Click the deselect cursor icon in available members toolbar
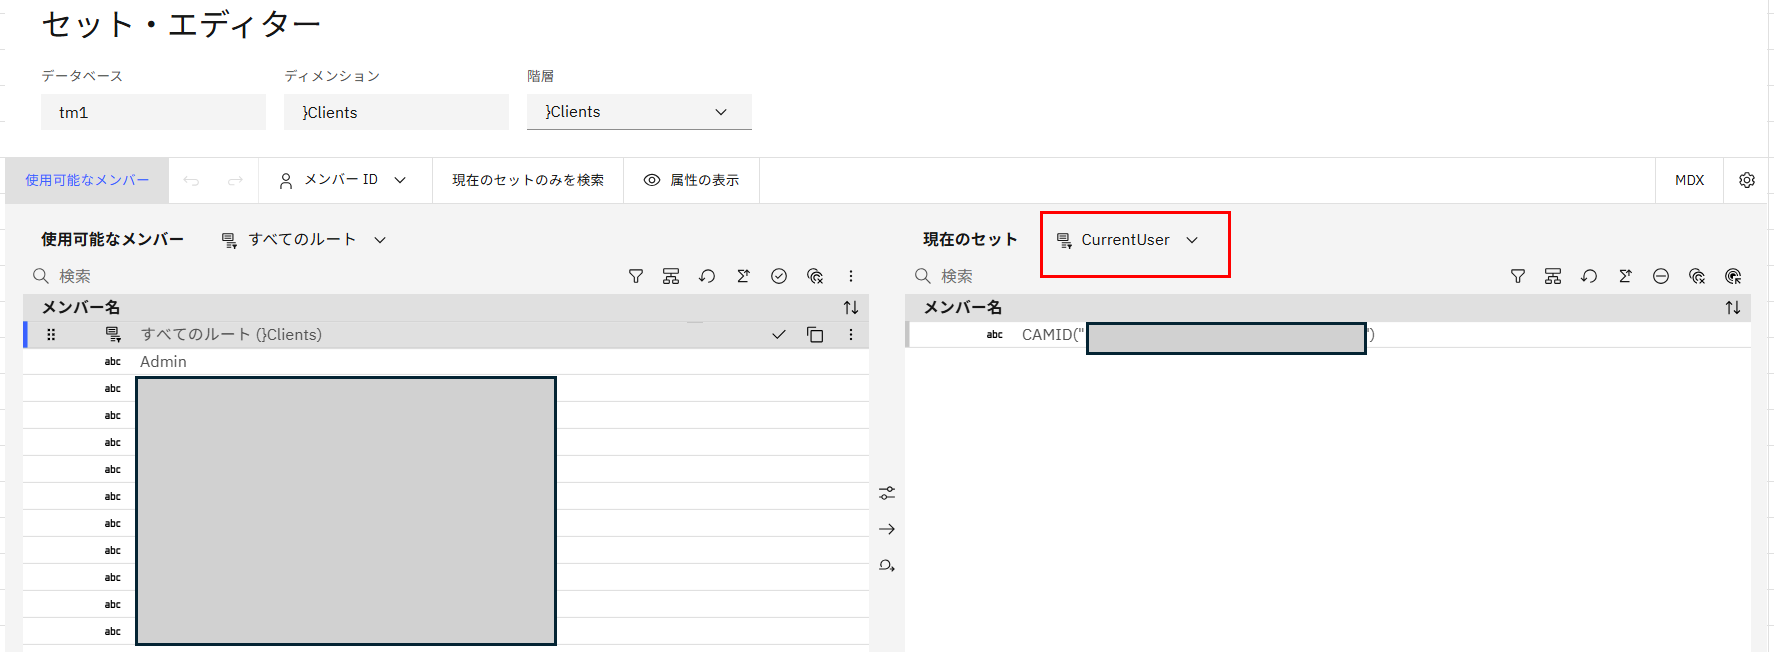Viewport: 1774px width, 652px height. [x=815, y=276]
